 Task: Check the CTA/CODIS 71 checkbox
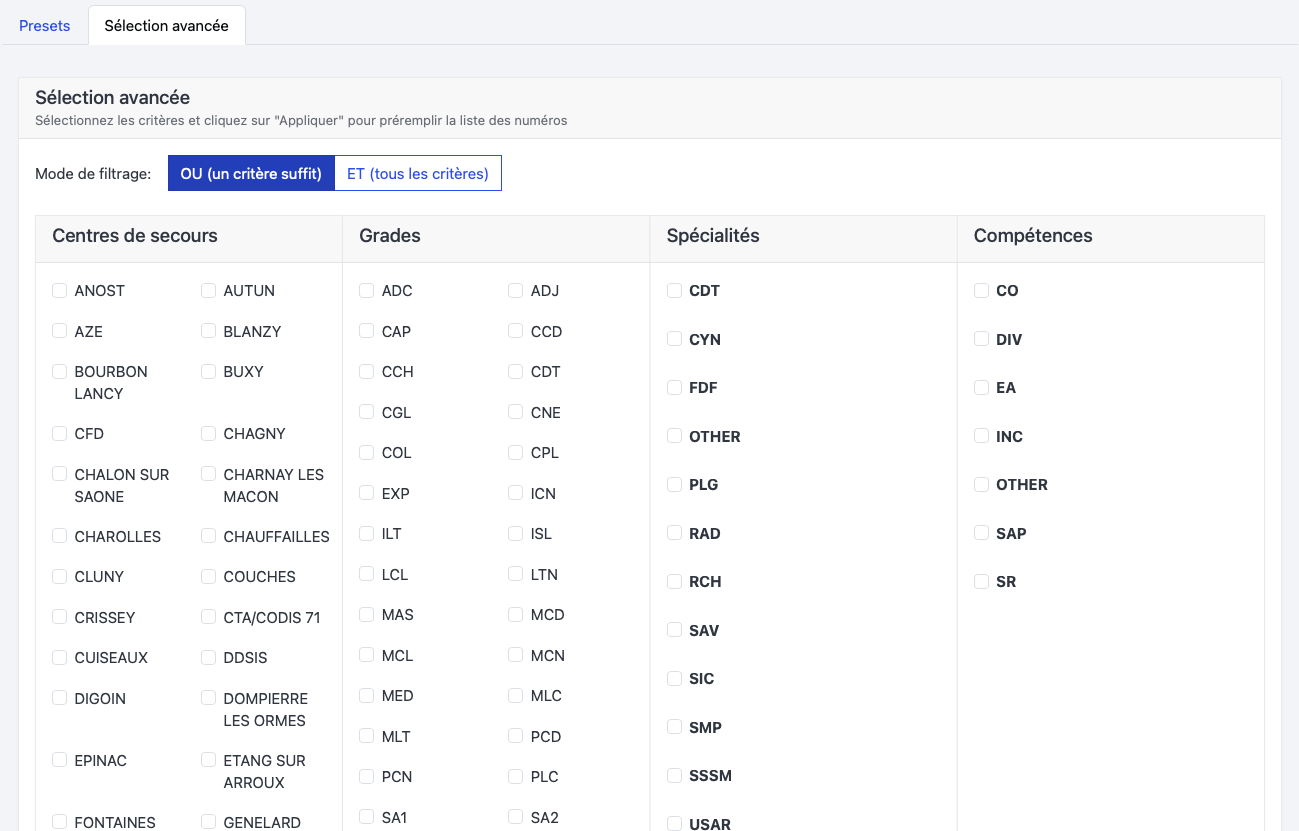click(x=209, y=617)
